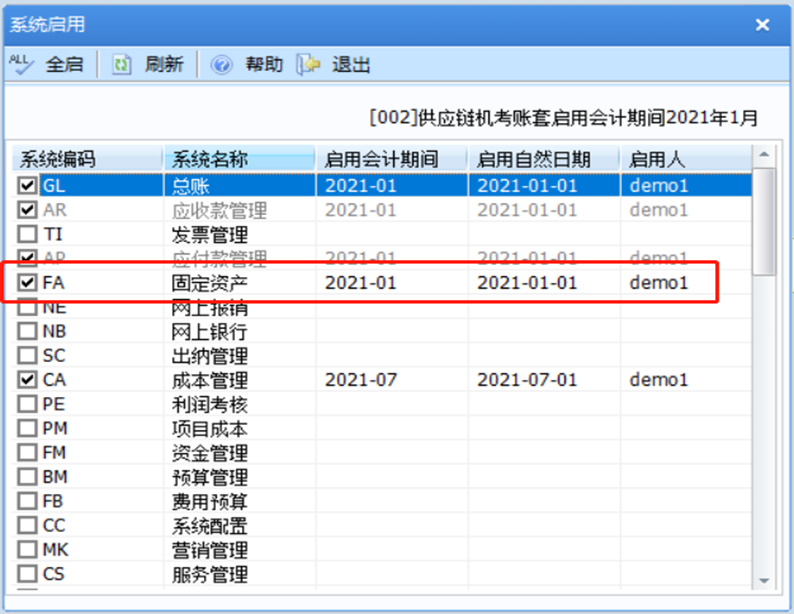The height and width of the screenshot is (614, 794).
Task: Click the 发票管理 system name
Action: click(x=210, y=234)
